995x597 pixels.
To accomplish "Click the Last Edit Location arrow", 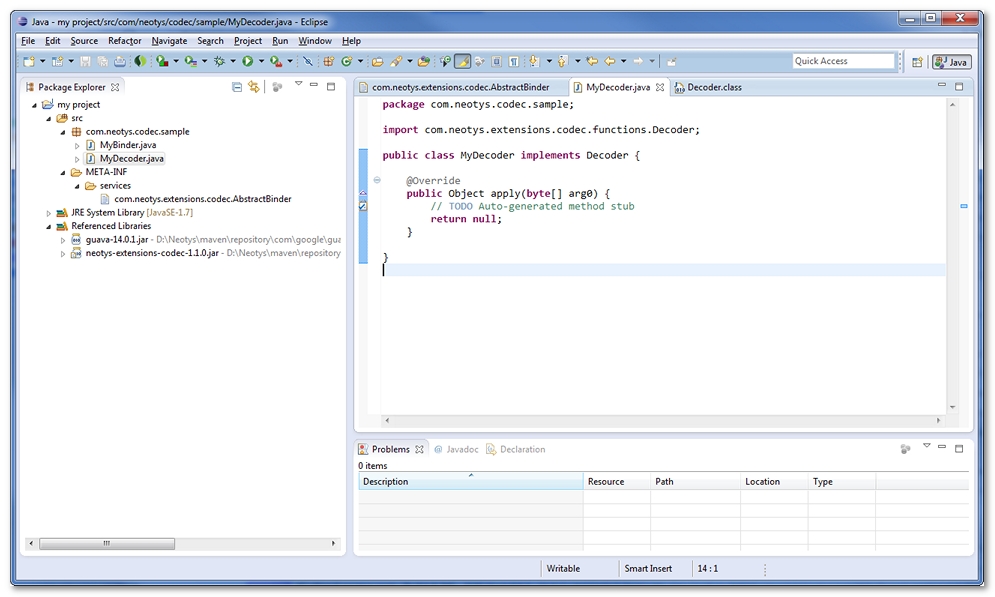I will click(x=592, y=62).
